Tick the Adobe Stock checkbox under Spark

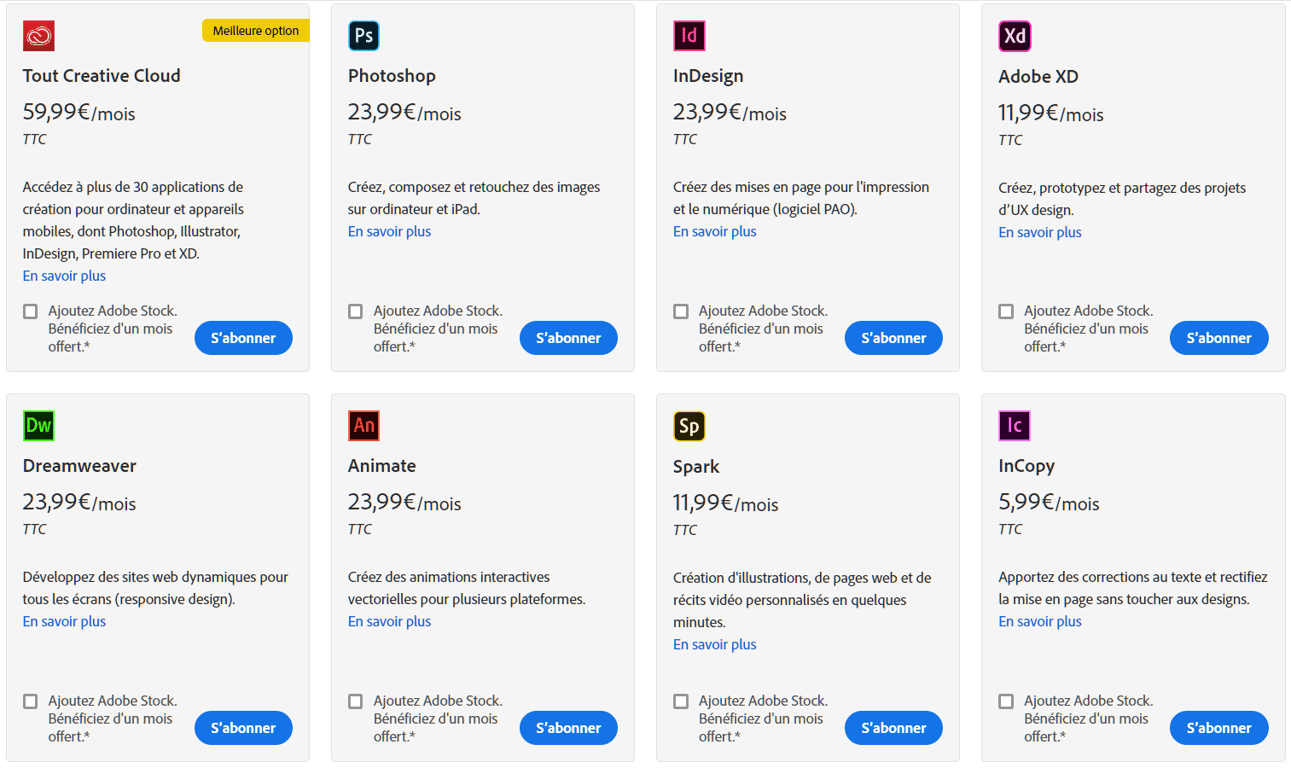point(681,702)
